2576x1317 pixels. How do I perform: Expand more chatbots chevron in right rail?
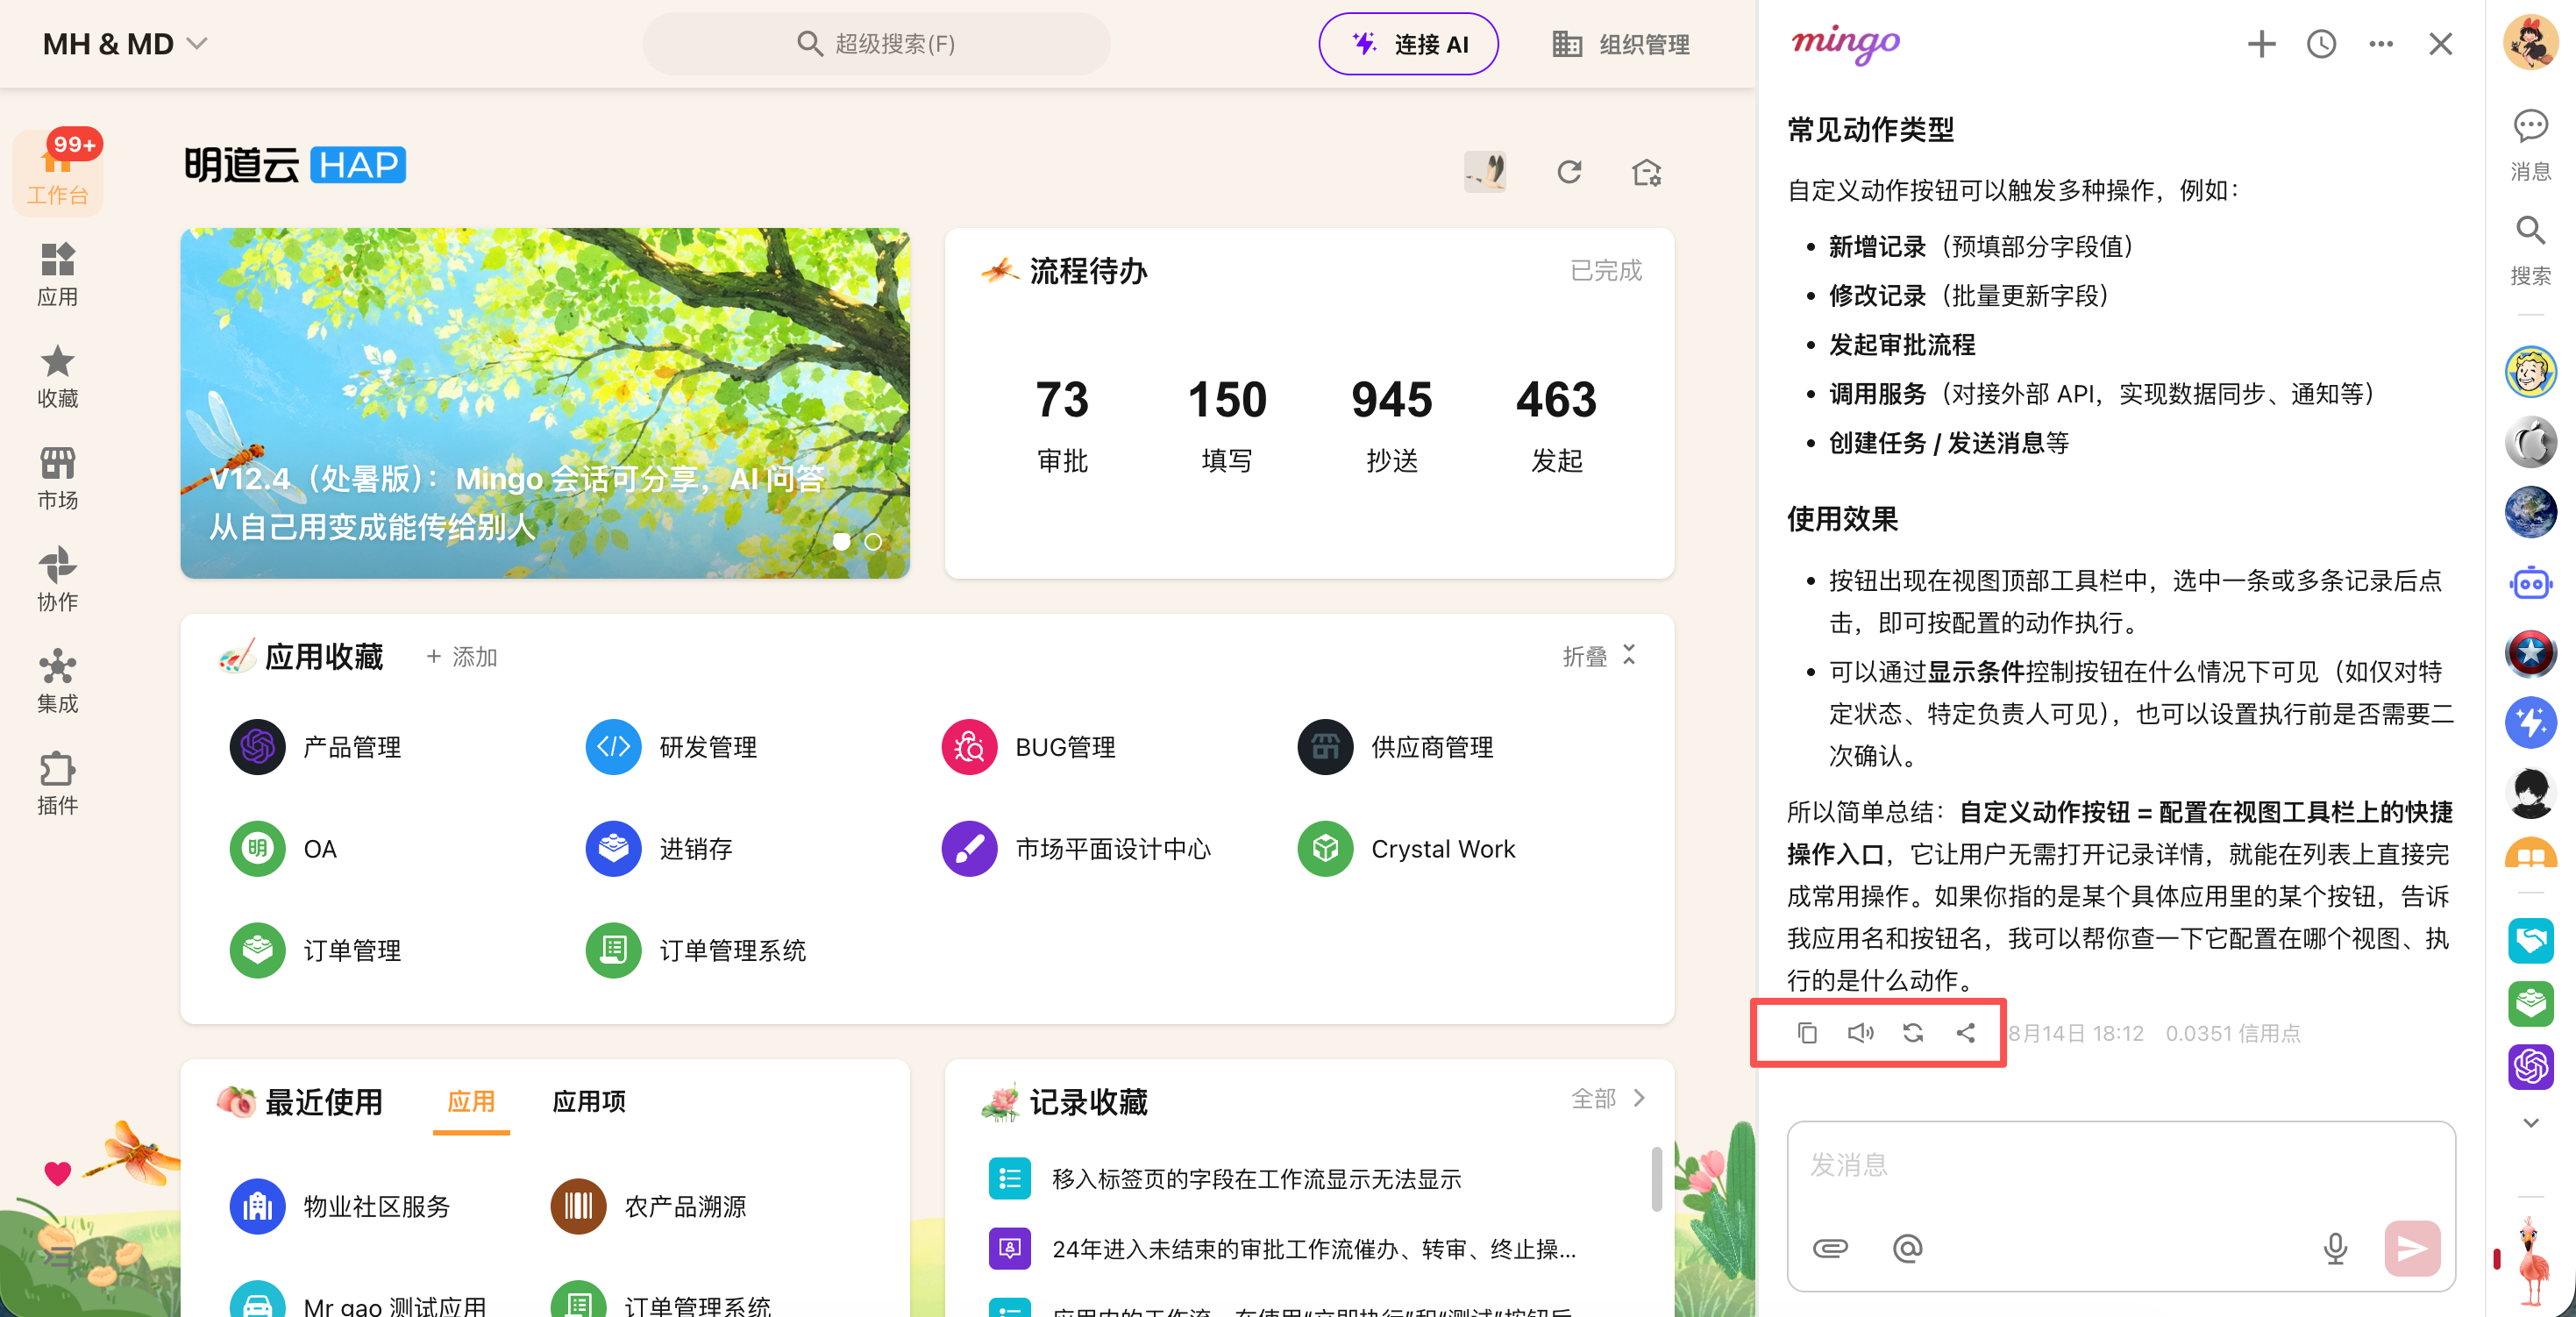pyautogui.click(x=2531, y=1122)
